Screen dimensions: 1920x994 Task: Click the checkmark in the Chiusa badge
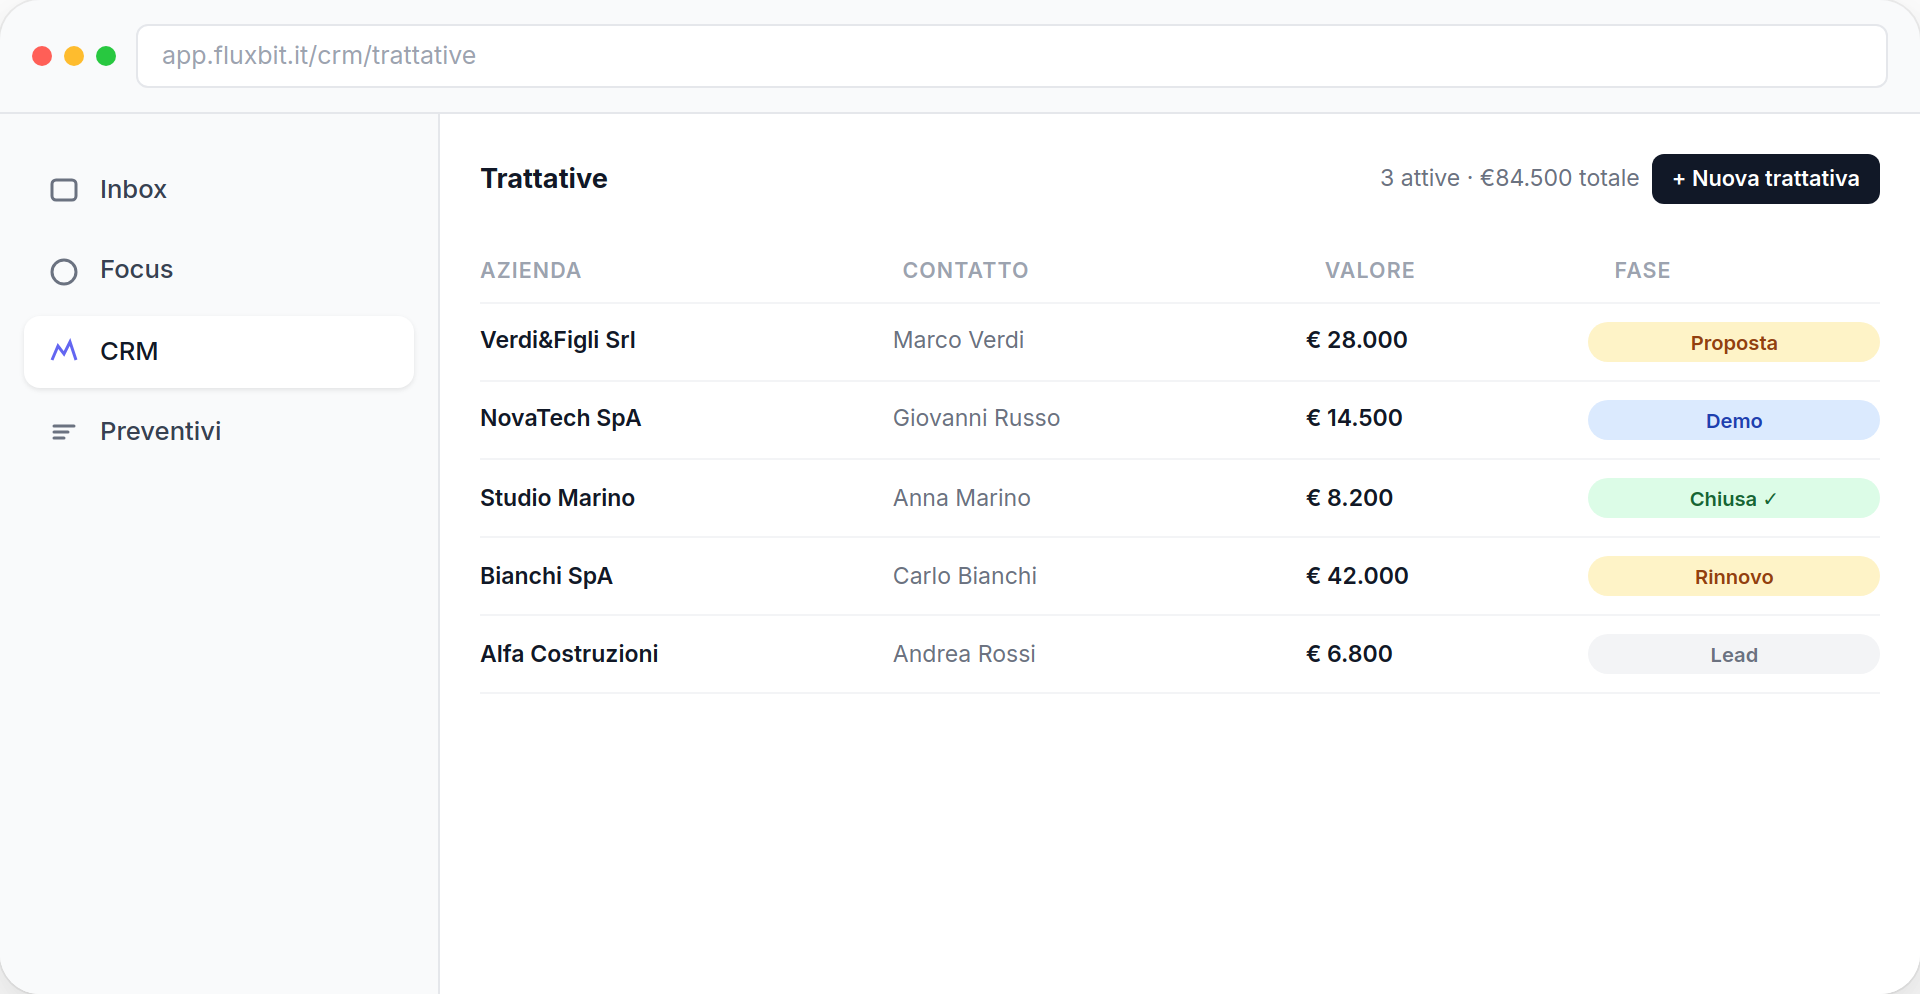tap(1770, 499)
